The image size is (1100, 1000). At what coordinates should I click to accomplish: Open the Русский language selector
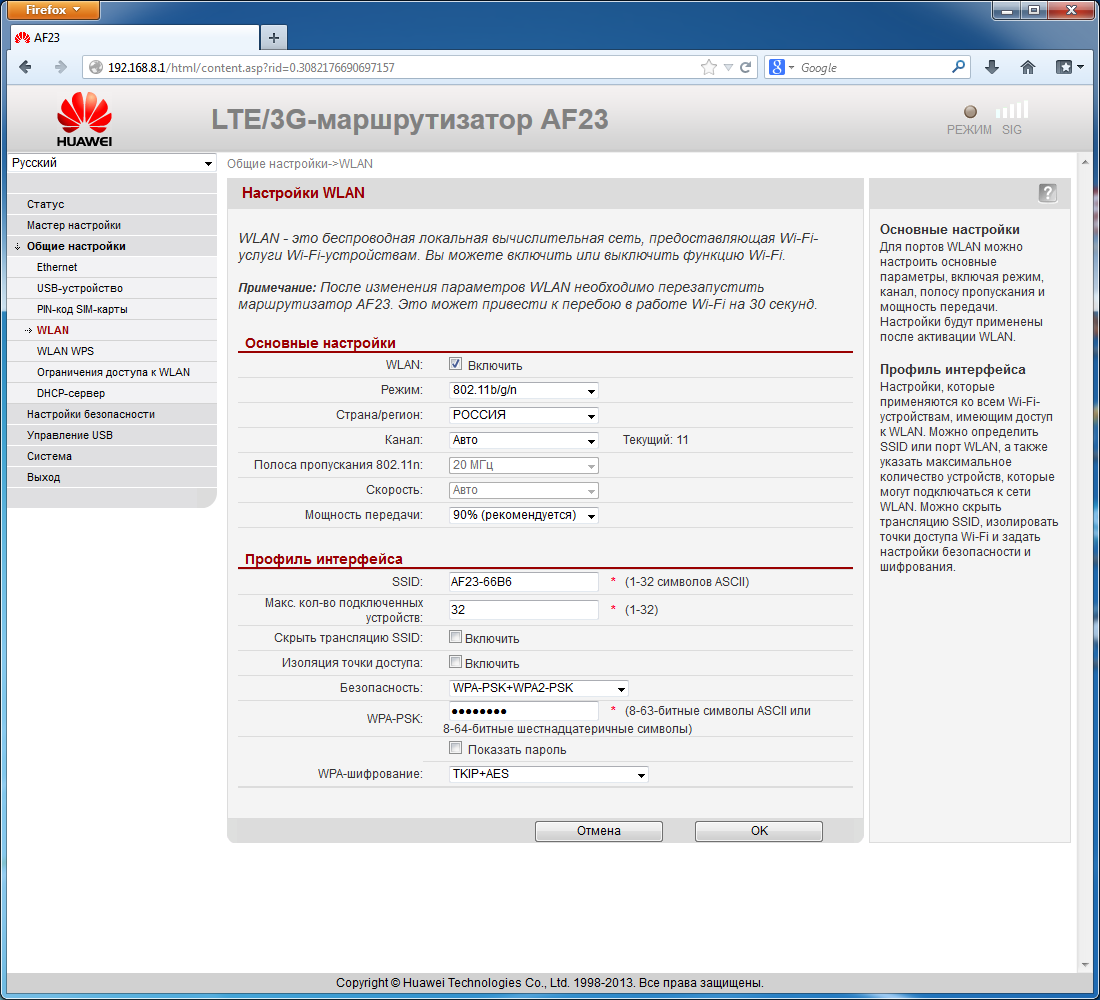112,163
